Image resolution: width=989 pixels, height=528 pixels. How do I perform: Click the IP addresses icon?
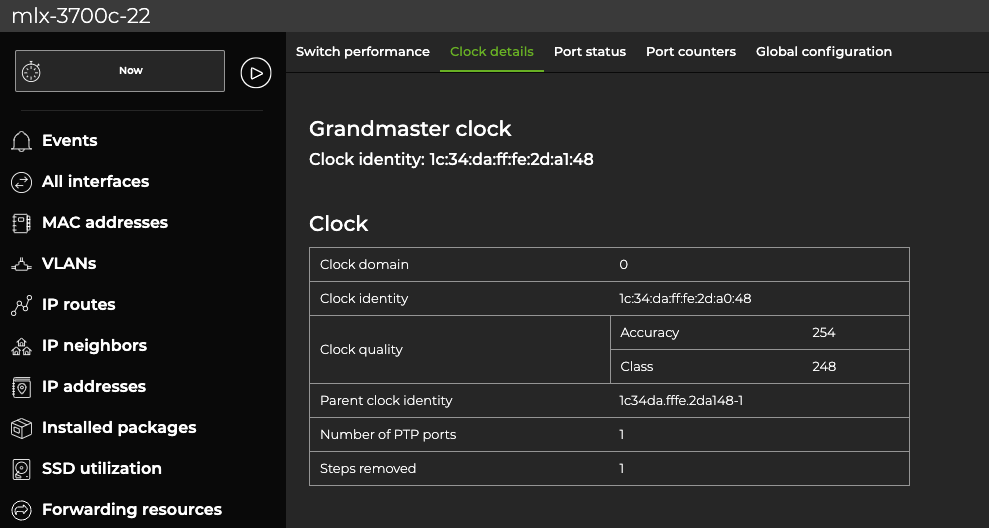(21, 387)
